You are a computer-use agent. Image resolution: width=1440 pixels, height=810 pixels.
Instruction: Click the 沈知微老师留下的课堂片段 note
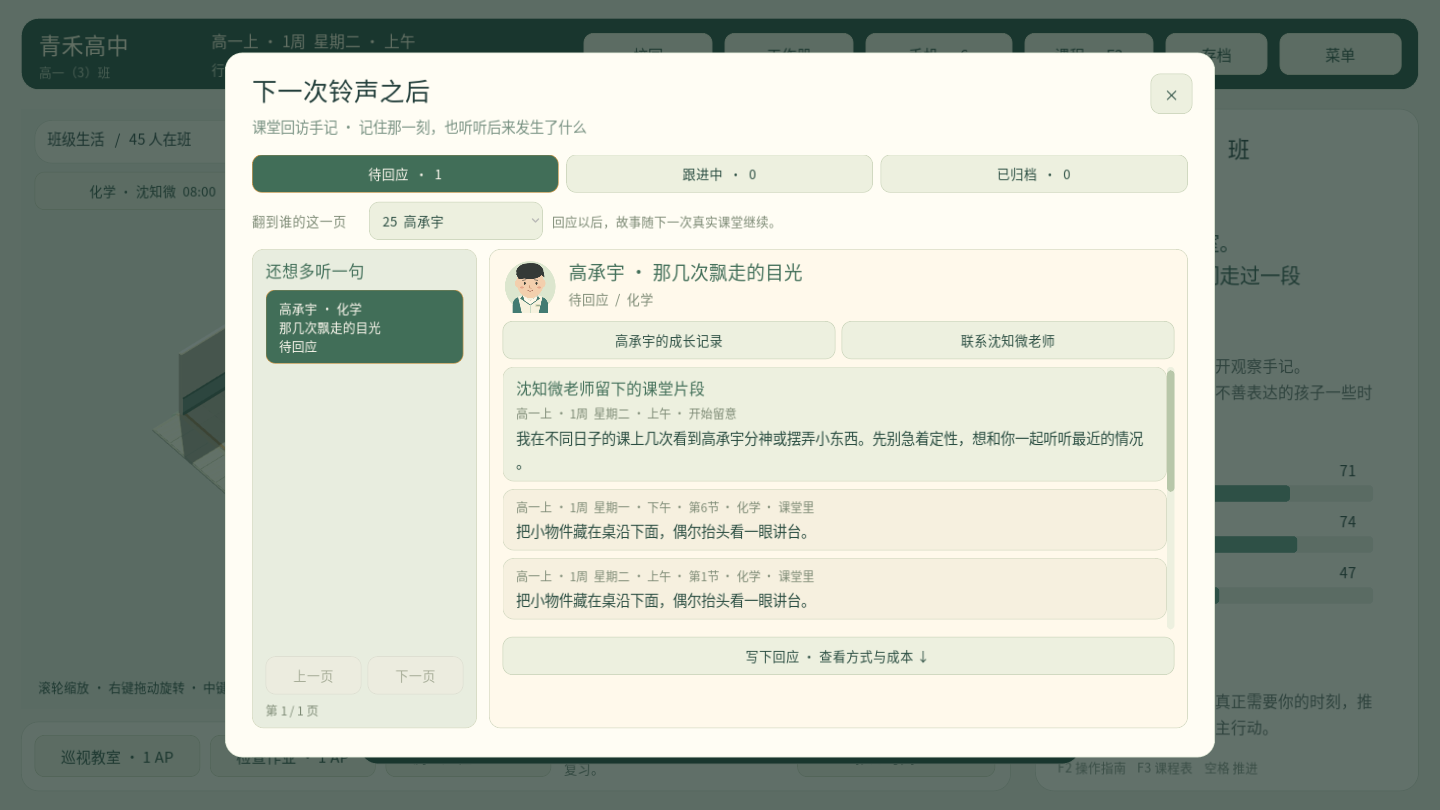click(x=834, y=425)
